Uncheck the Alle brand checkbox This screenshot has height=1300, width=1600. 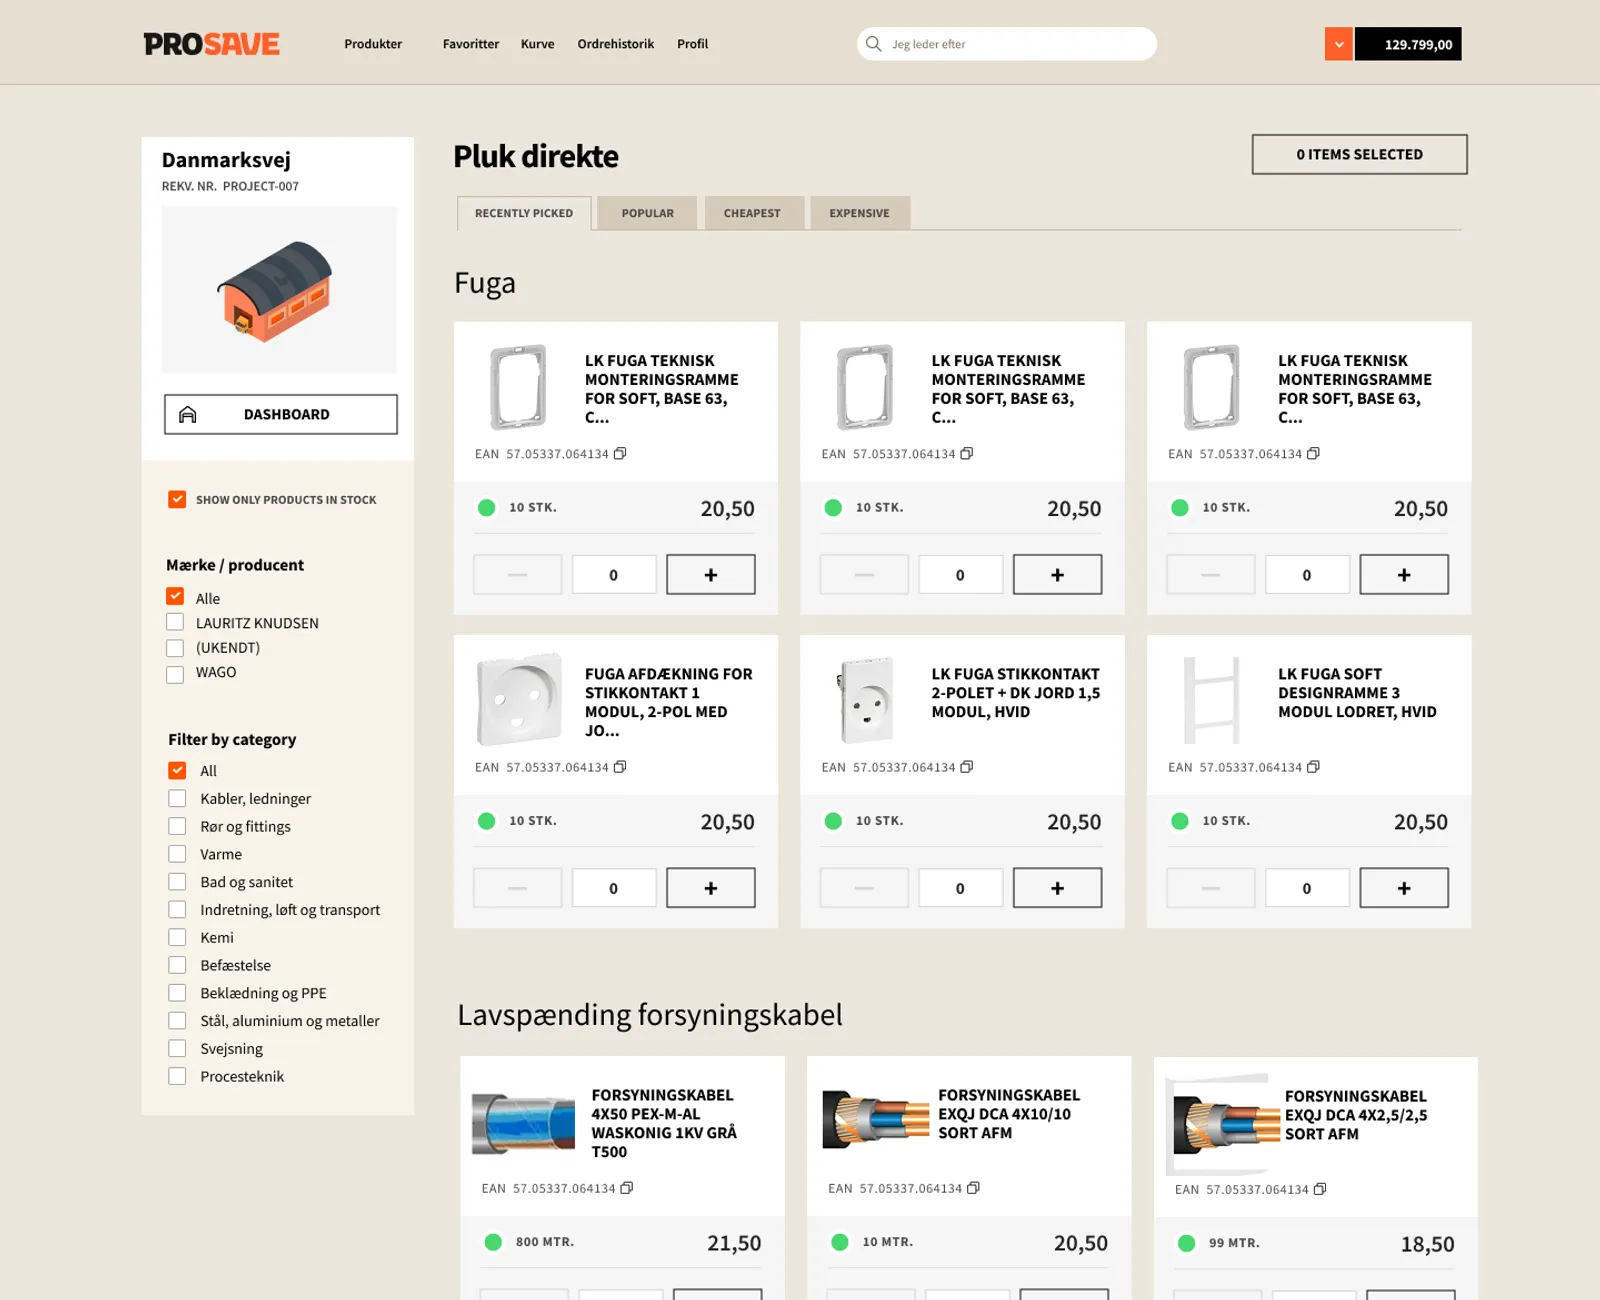[175, 597]
